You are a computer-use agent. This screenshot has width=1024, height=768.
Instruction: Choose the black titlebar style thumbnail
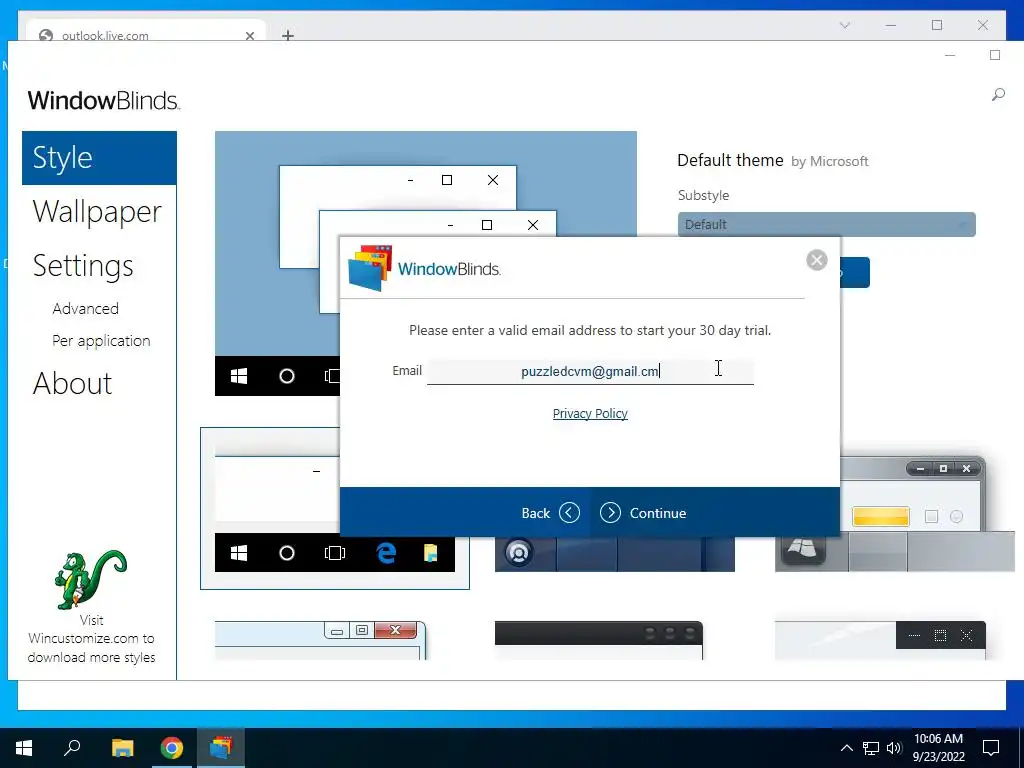coord(599,640)
